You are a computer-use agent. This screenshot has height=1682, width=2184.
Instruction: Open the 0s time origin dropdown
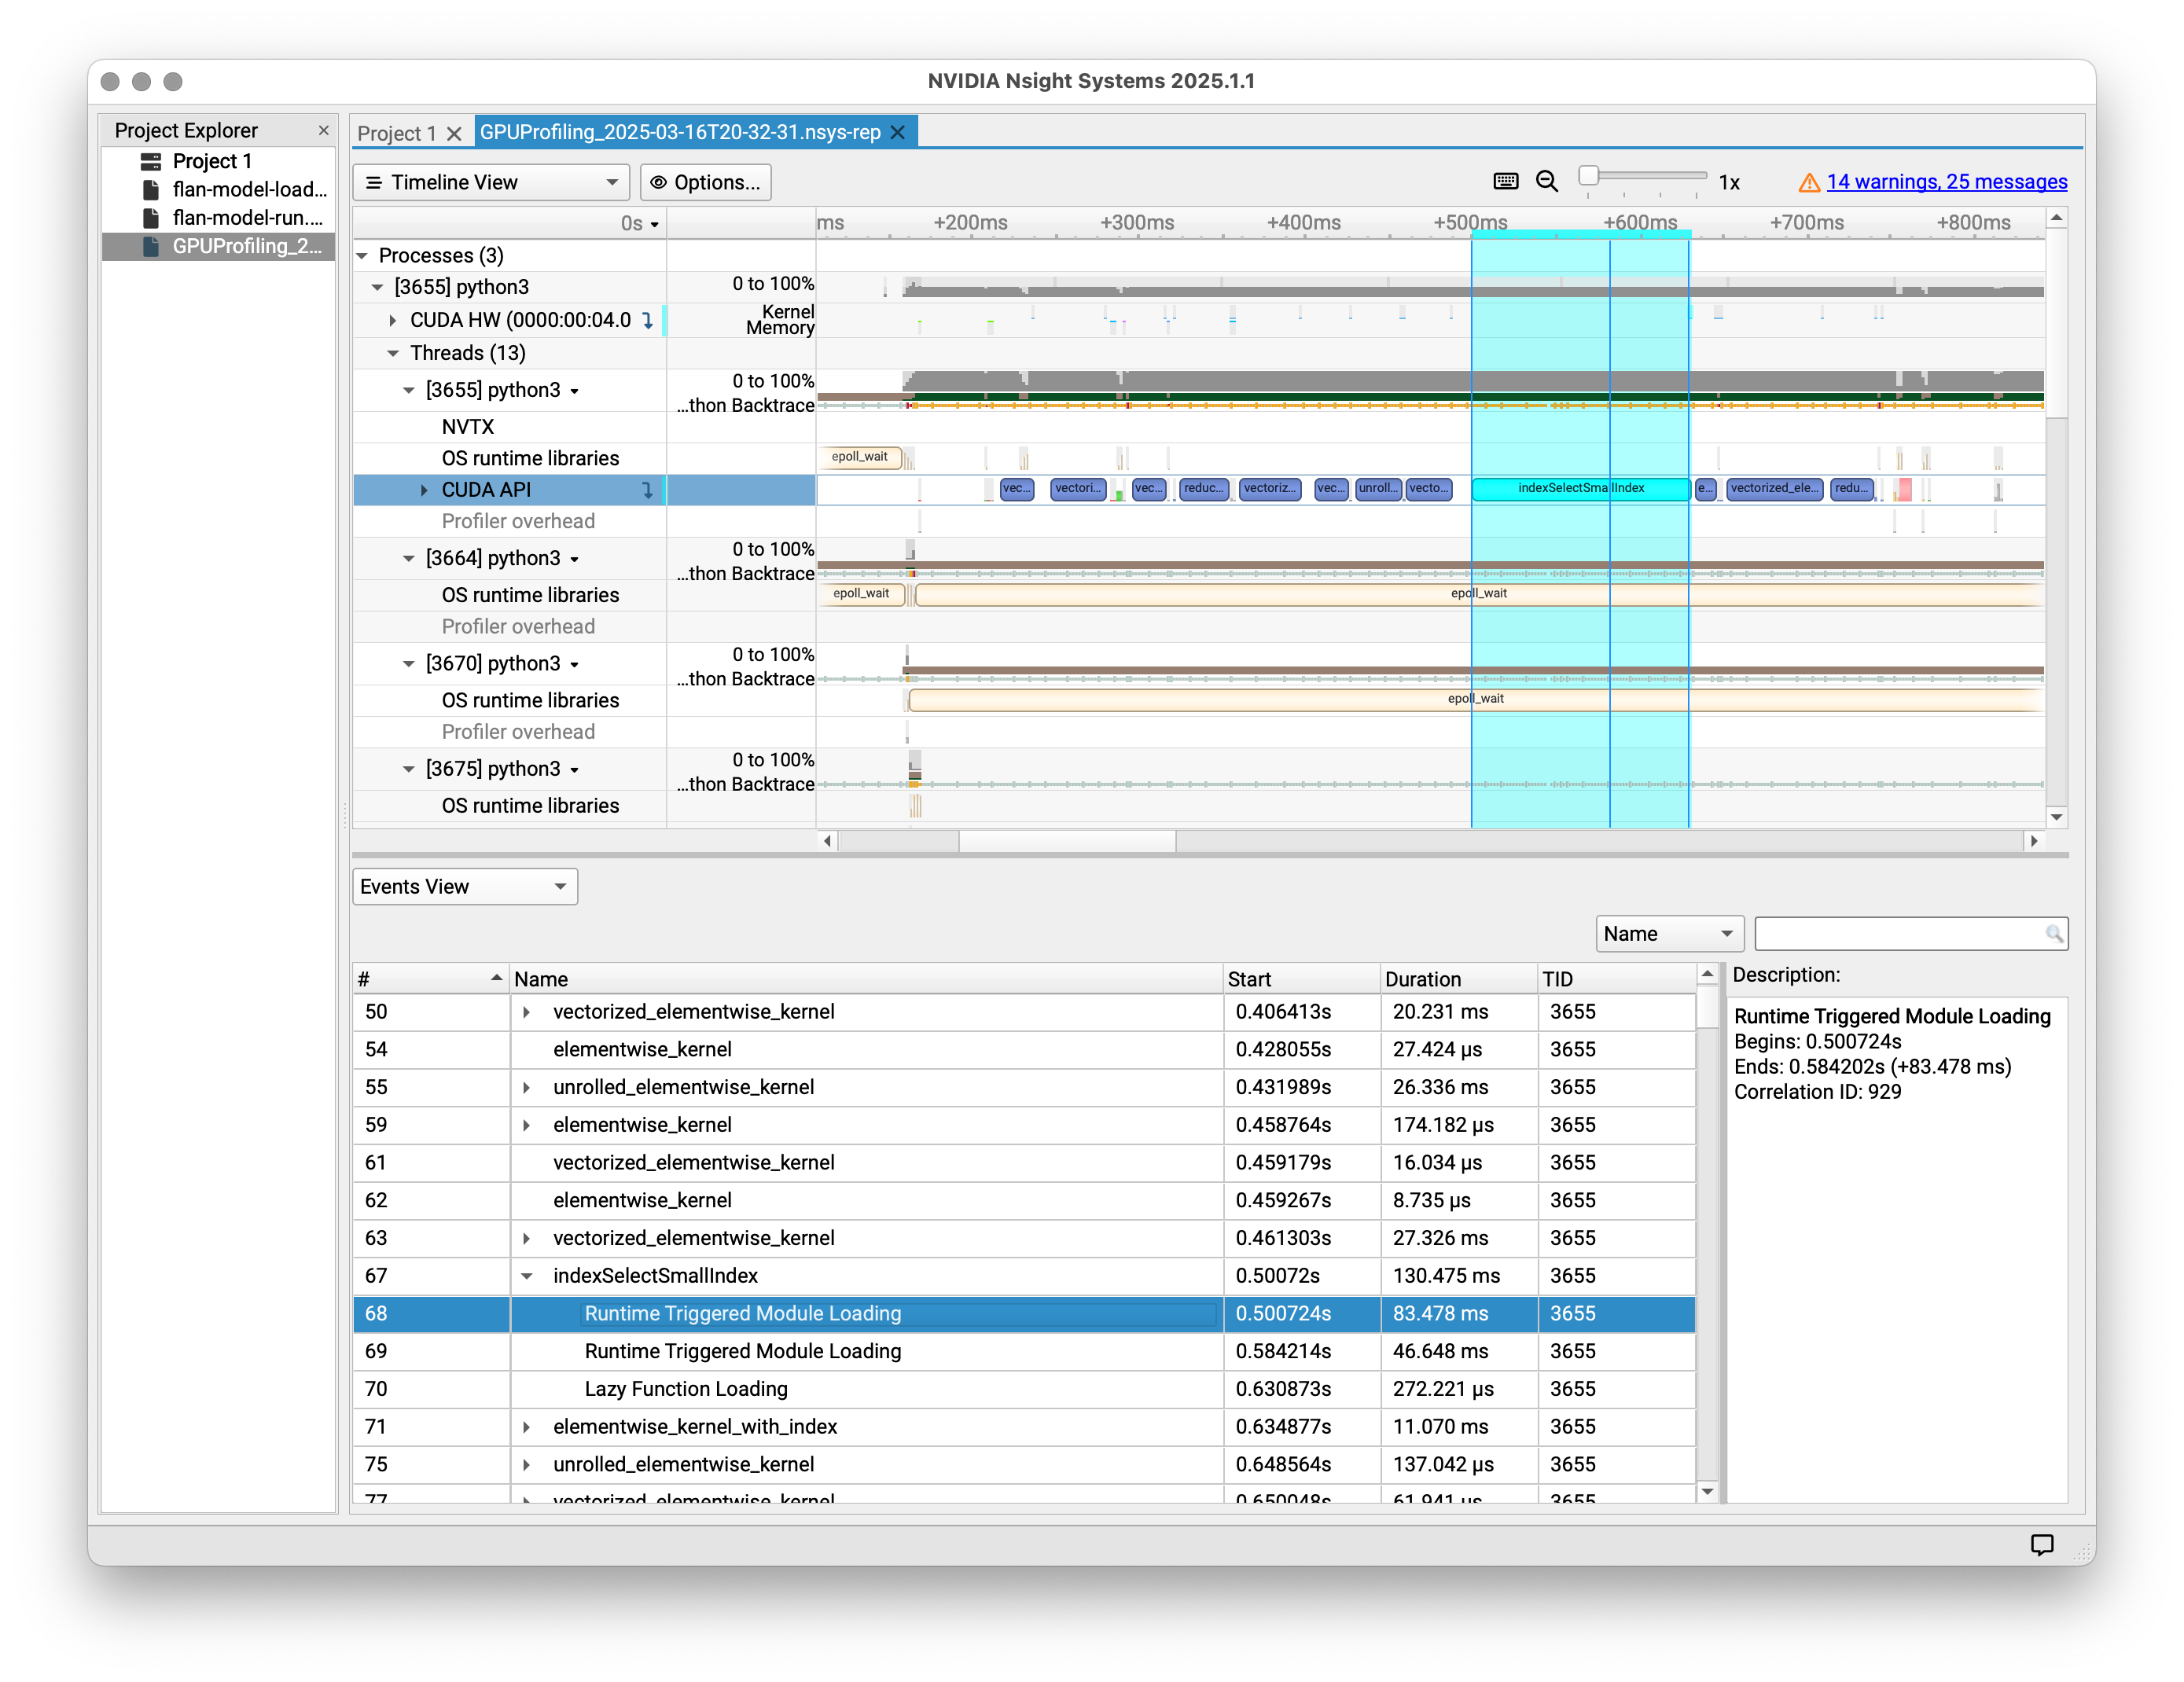click(640, 223)
